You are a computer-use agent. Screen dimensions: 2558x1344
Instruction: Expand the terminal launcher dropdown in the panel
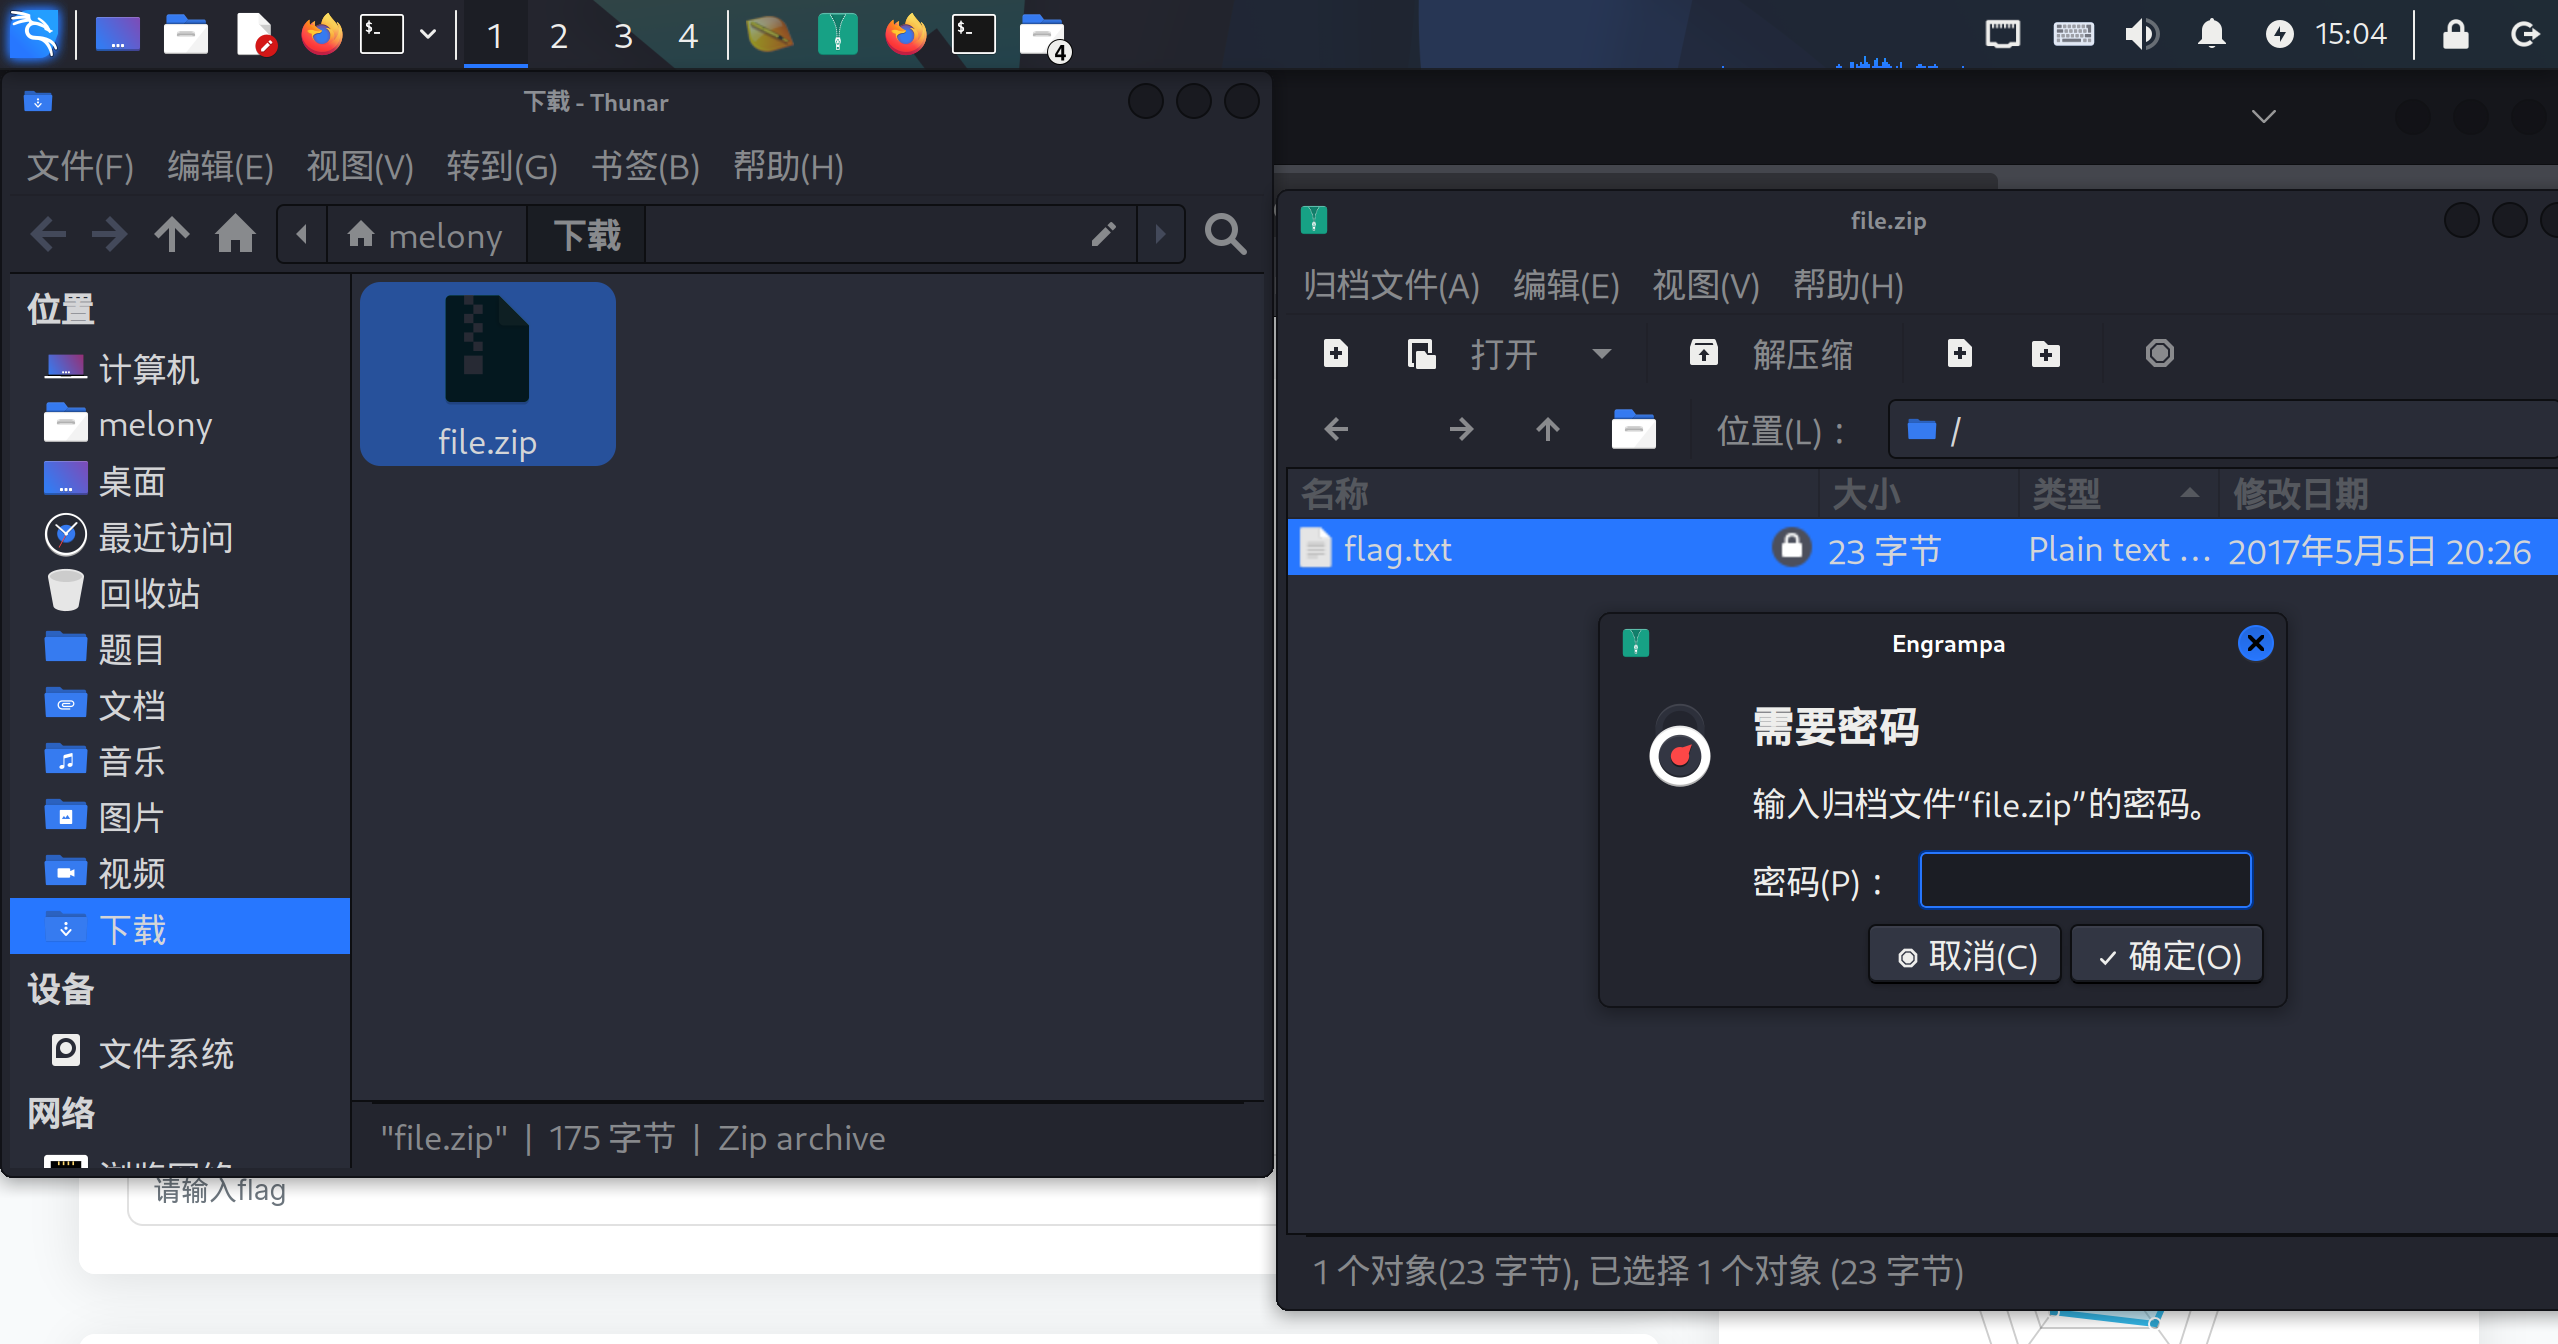[x=428, y=35]
